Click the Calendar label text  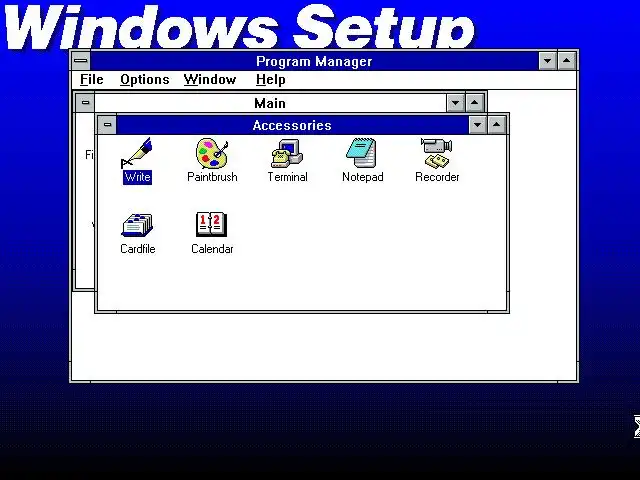click(x=212, y=249)
